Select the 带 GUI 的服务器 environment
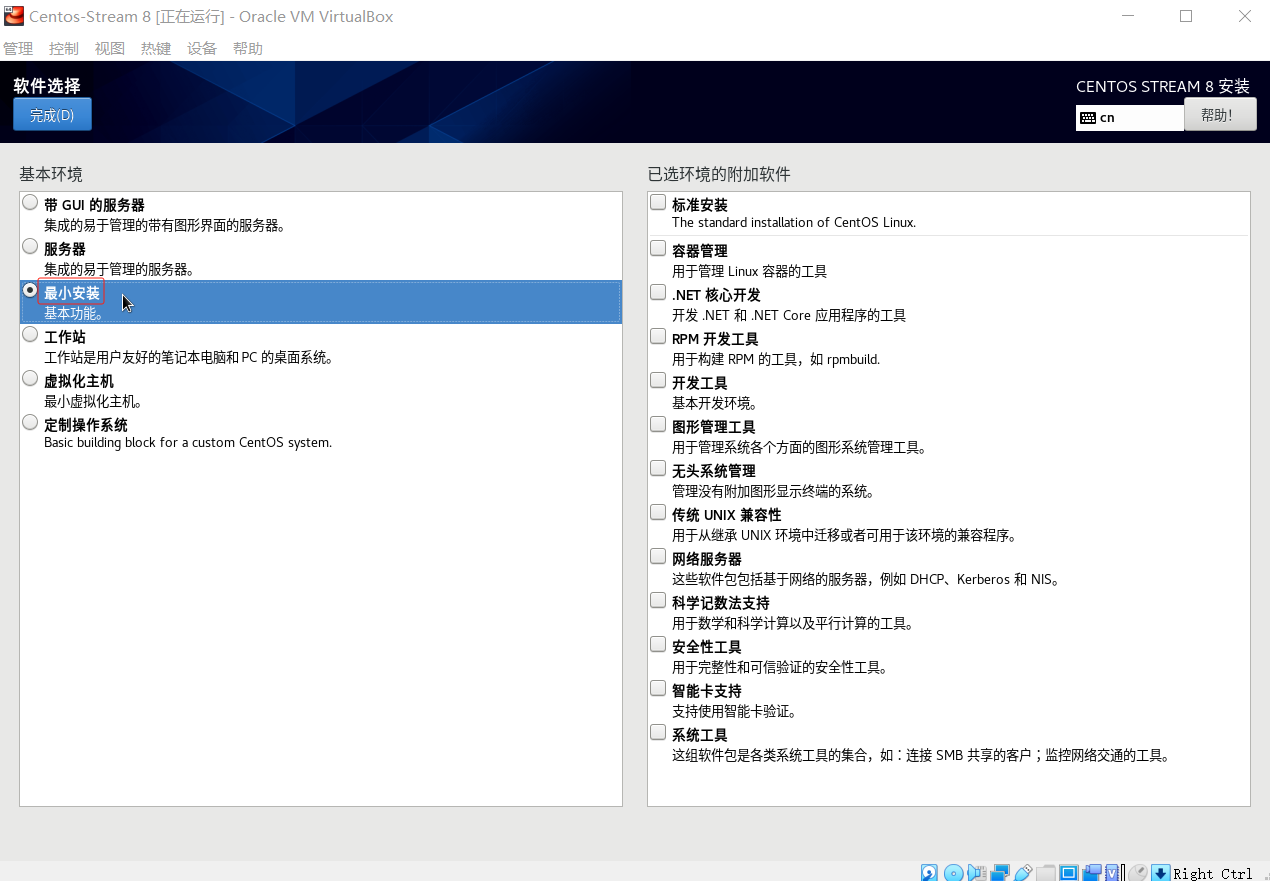The width and height of the screenshot is (1270, 881). pos(30,203)
